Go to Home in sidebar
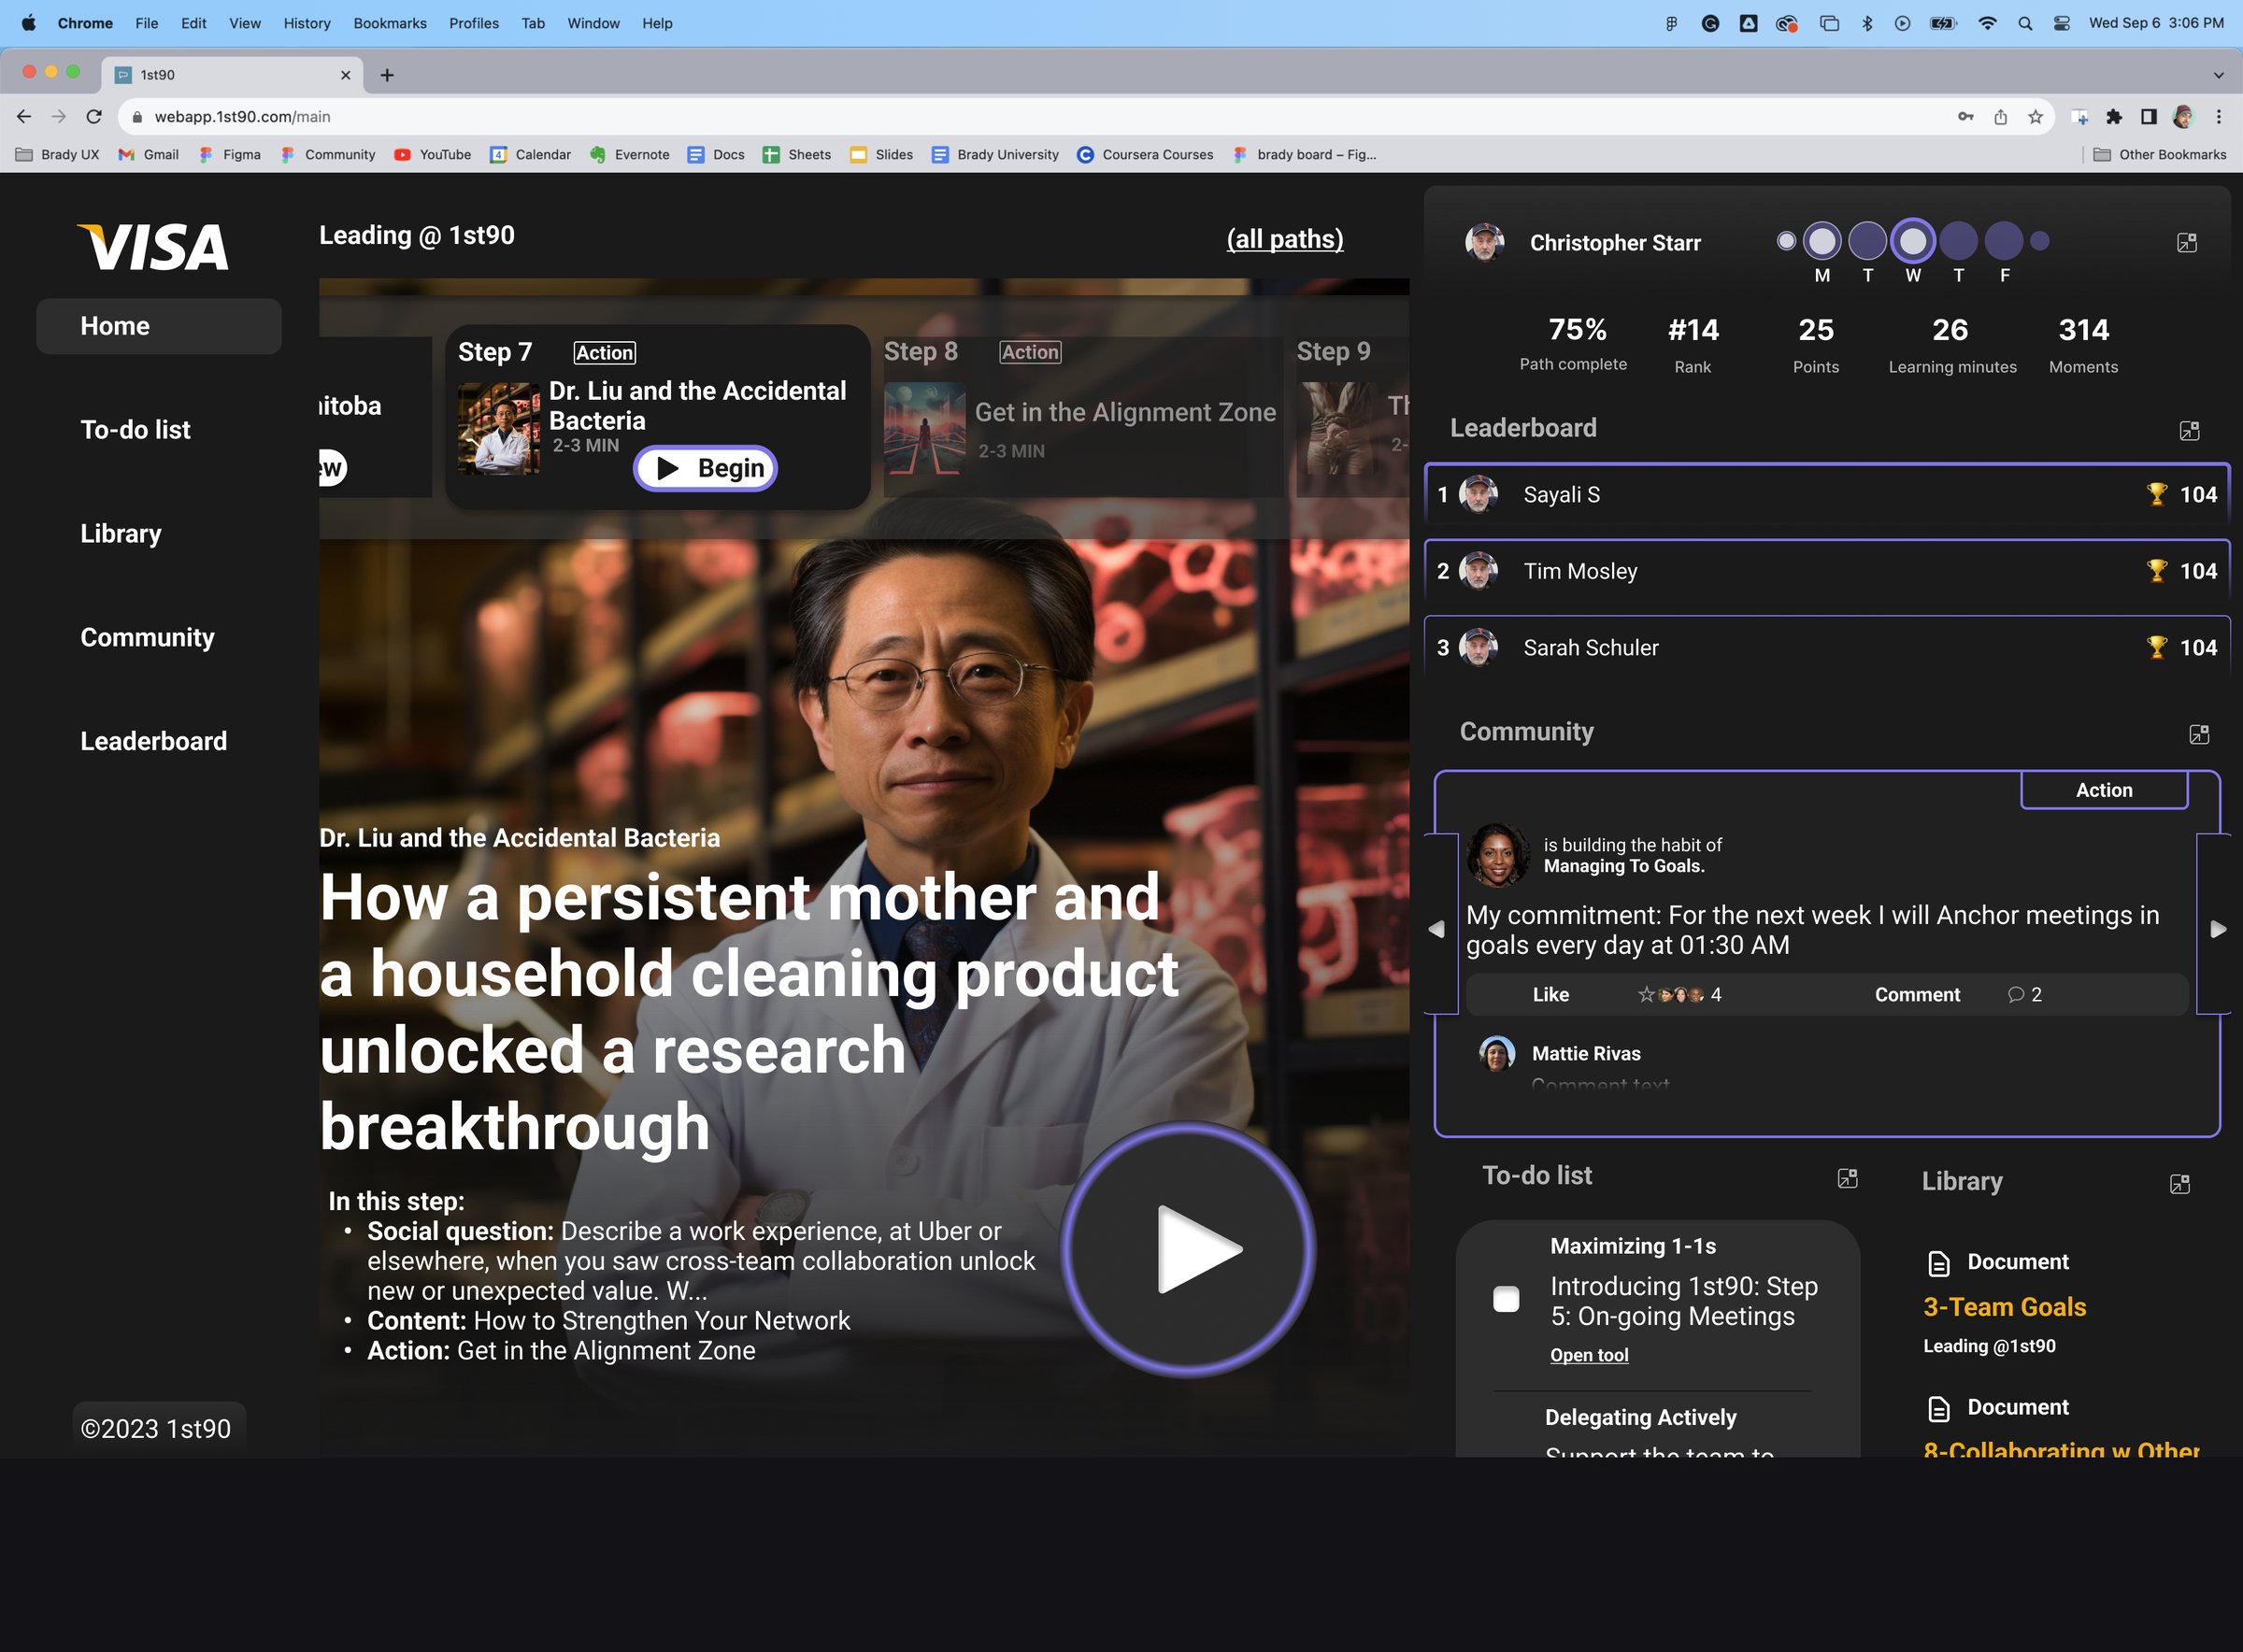The width and height of the screenshot is (2243, 1652). (158, 326)
